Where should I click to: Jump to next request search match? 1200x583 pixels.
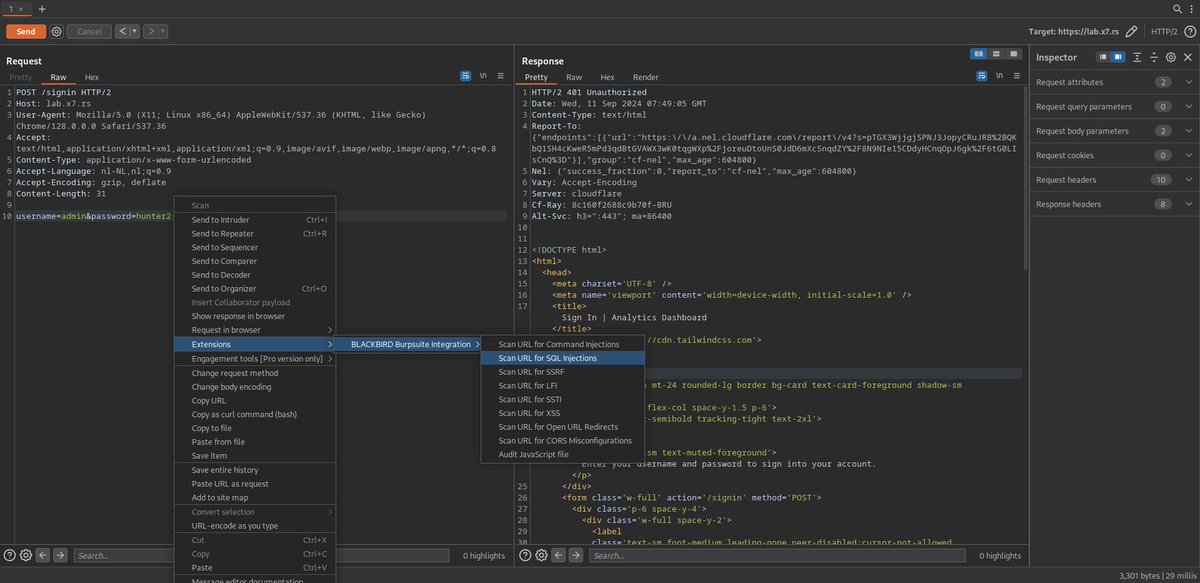[x=60, y=555]
